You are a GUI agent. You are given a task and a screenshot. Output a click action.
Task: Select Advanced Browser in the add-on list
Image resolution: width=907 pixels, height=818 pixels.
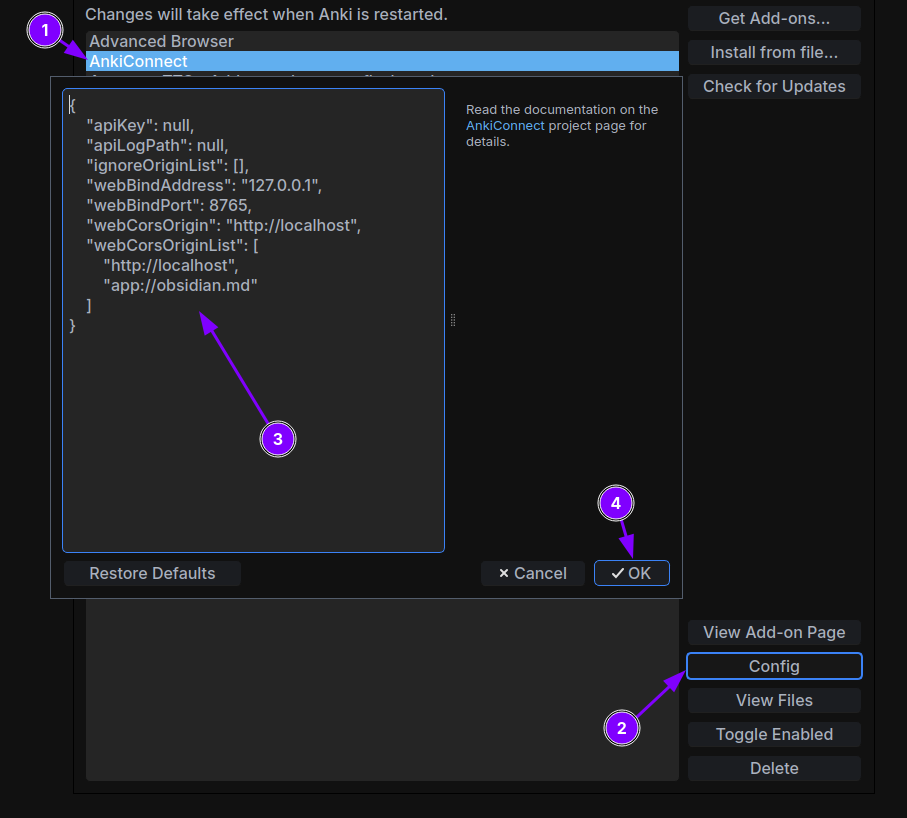162,42
